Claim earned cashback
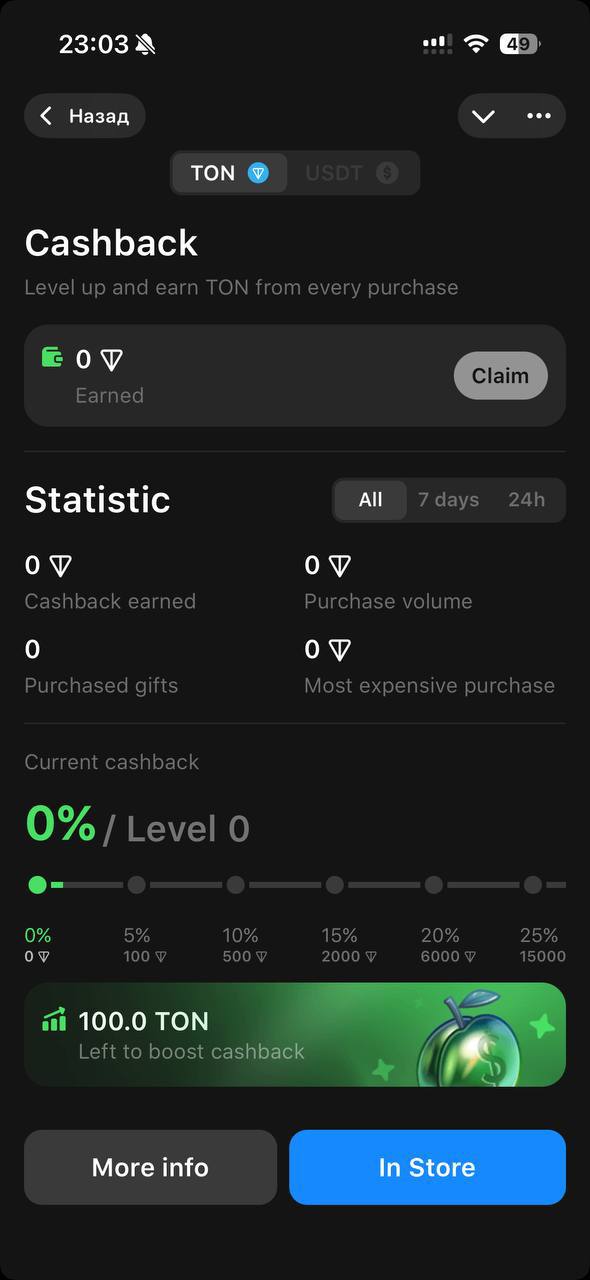The image size is (590, 1280). [x=501, y=376]
